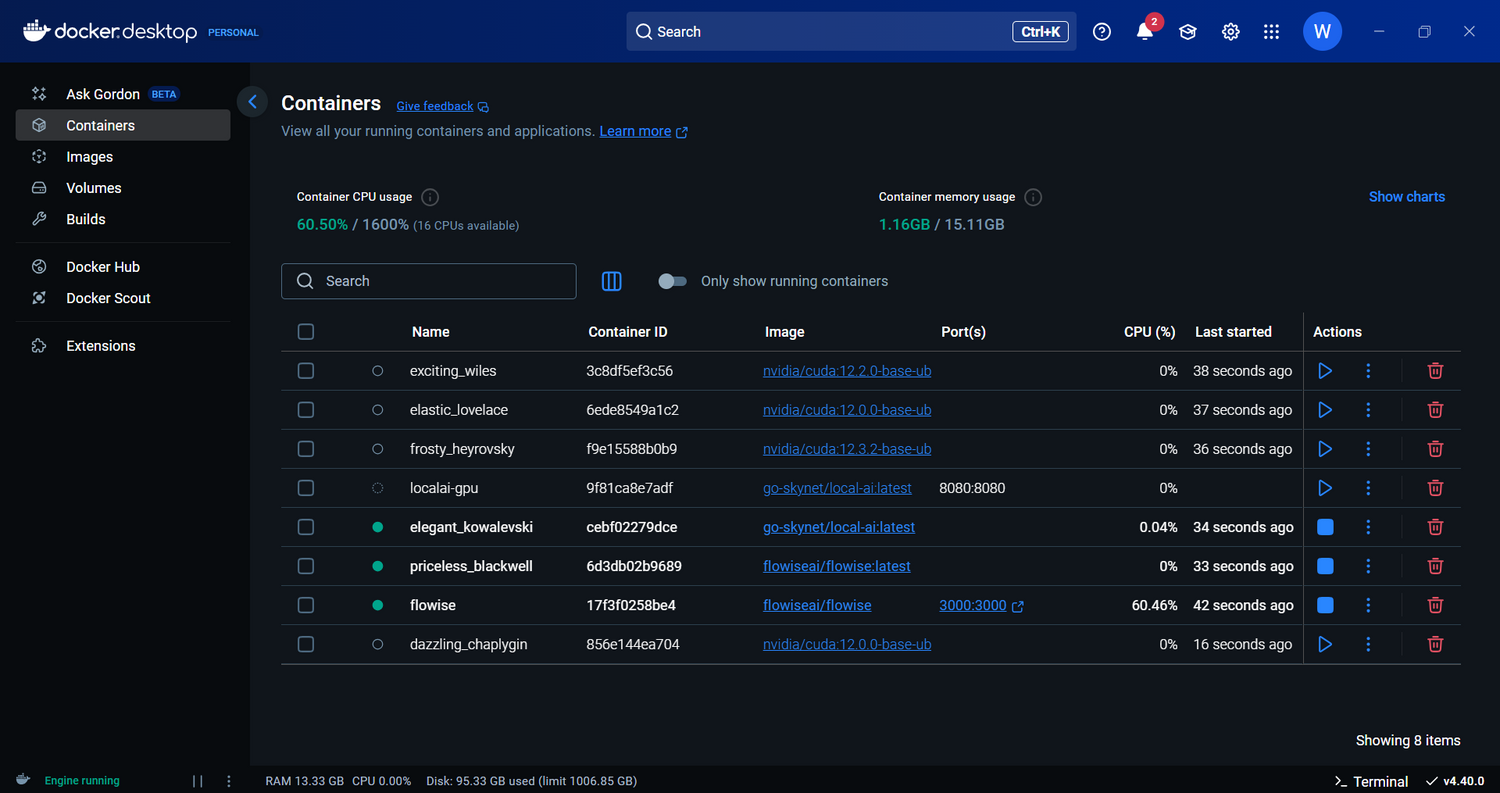
Task: Stop the elegant_kowalevski container
Action: coord(1325,527)
